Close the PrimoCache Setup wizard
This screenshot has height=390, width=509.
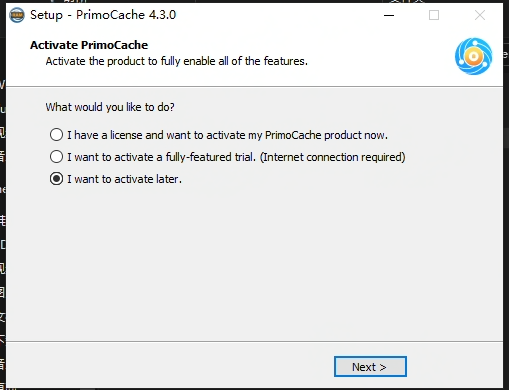480,15
